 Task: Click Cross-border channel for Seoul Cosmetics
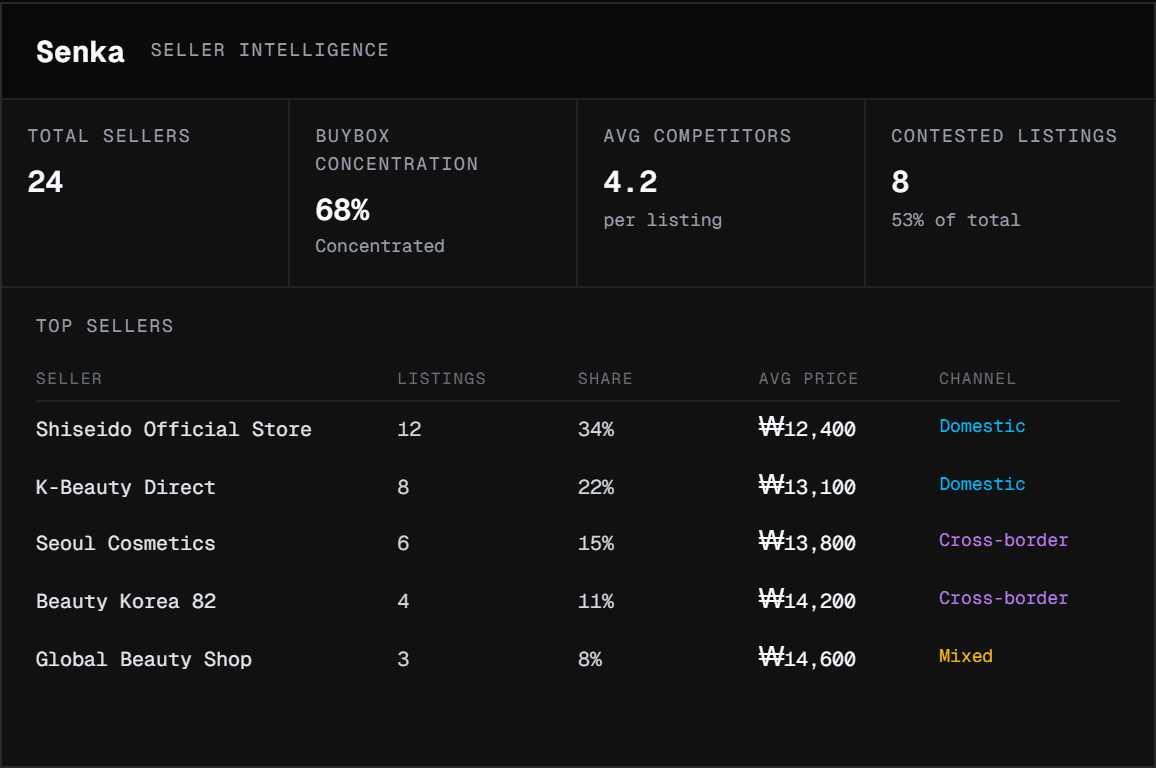(1003, 540)
